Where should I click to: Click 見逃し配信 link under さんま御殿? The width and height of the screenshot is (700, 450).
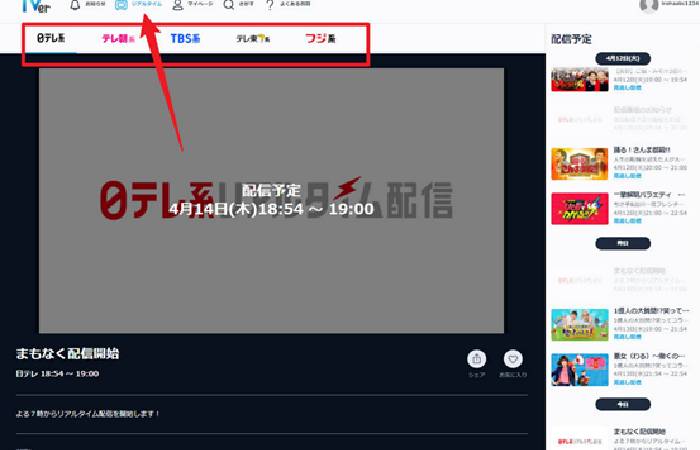(627, 175)
